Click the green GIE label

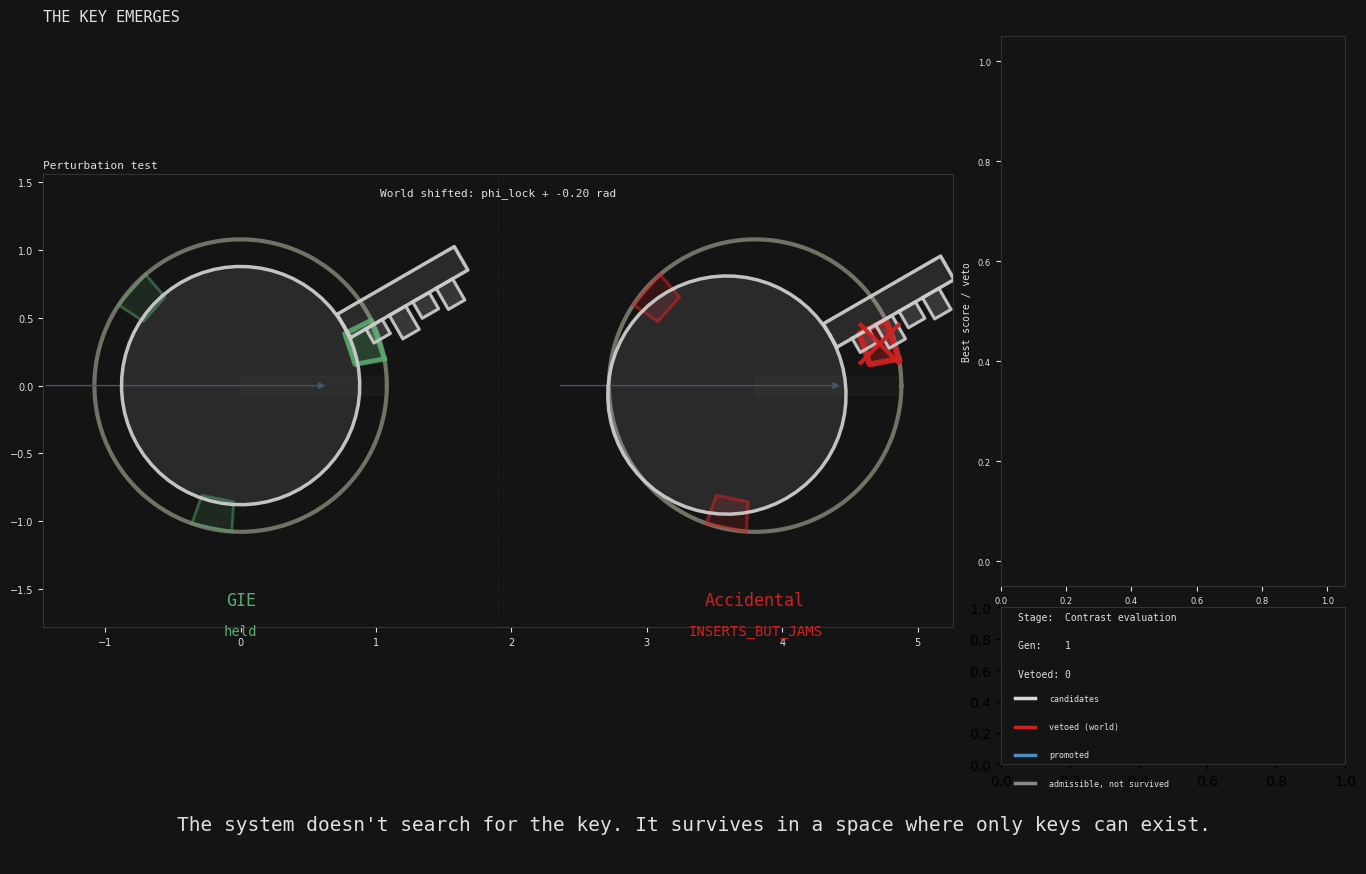click(x=241, y=601)
